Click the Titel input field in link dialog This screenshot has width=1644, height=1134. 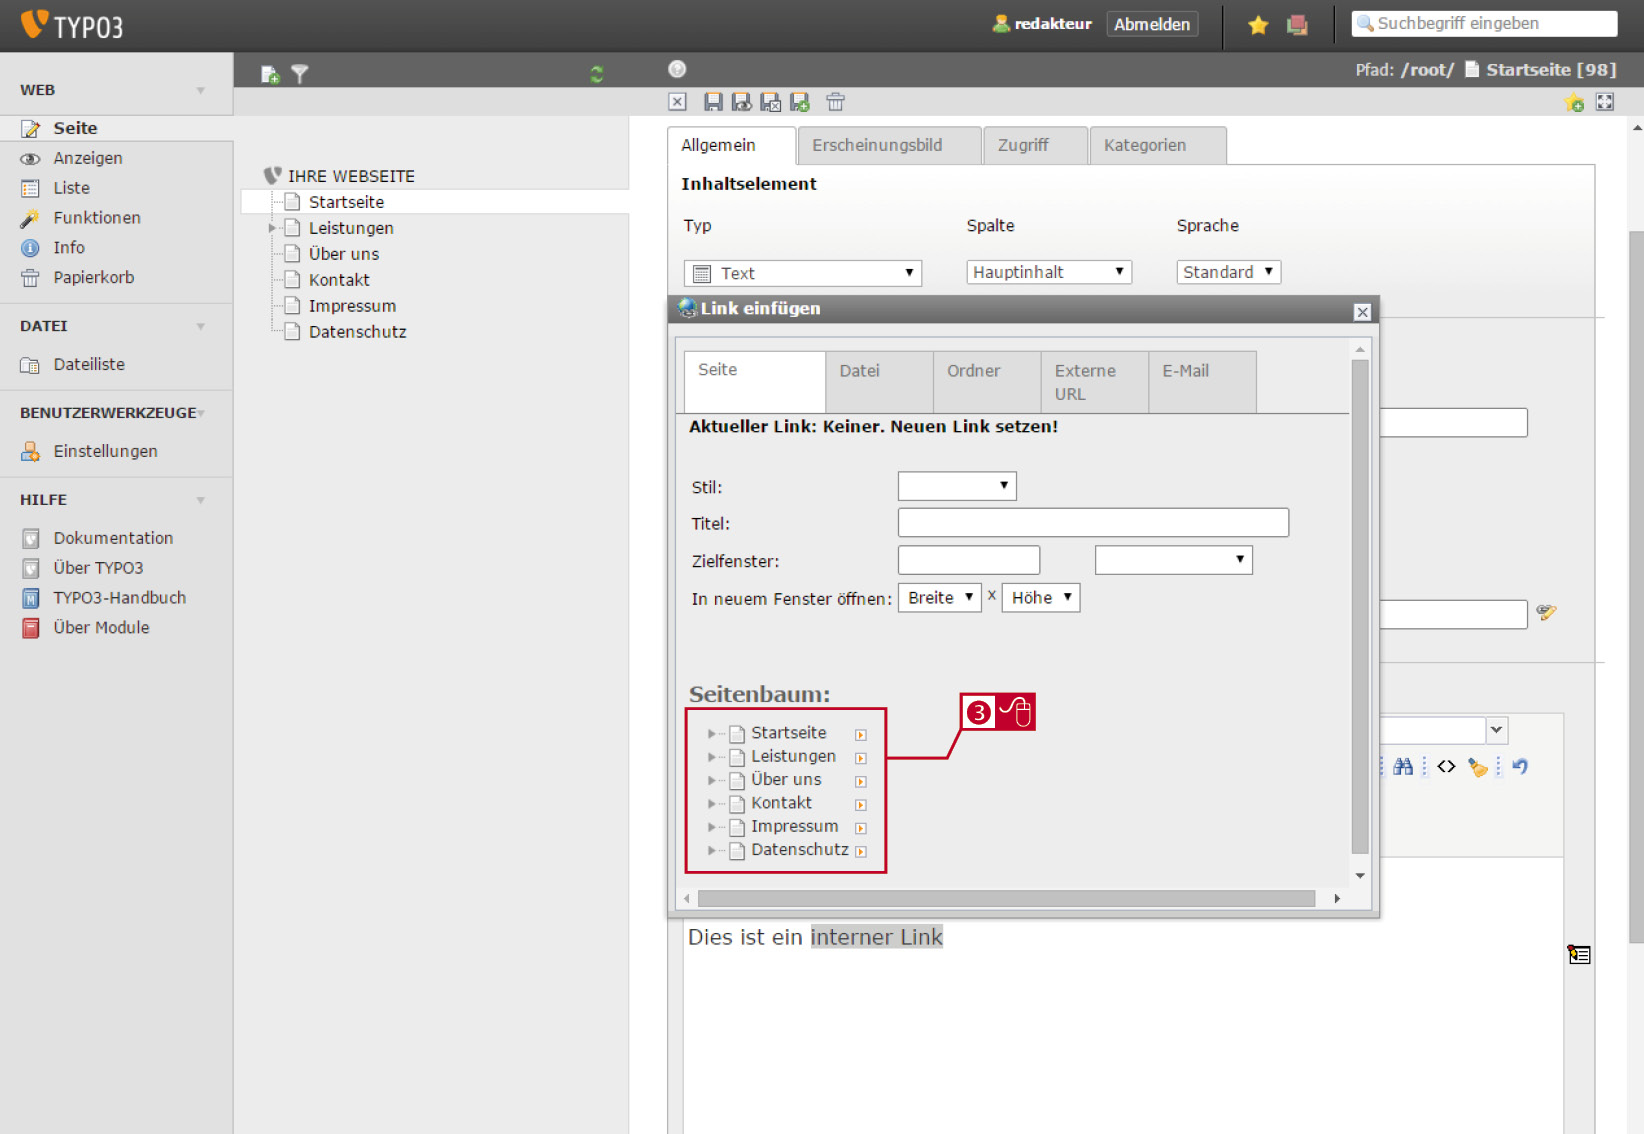[1093, 523]
